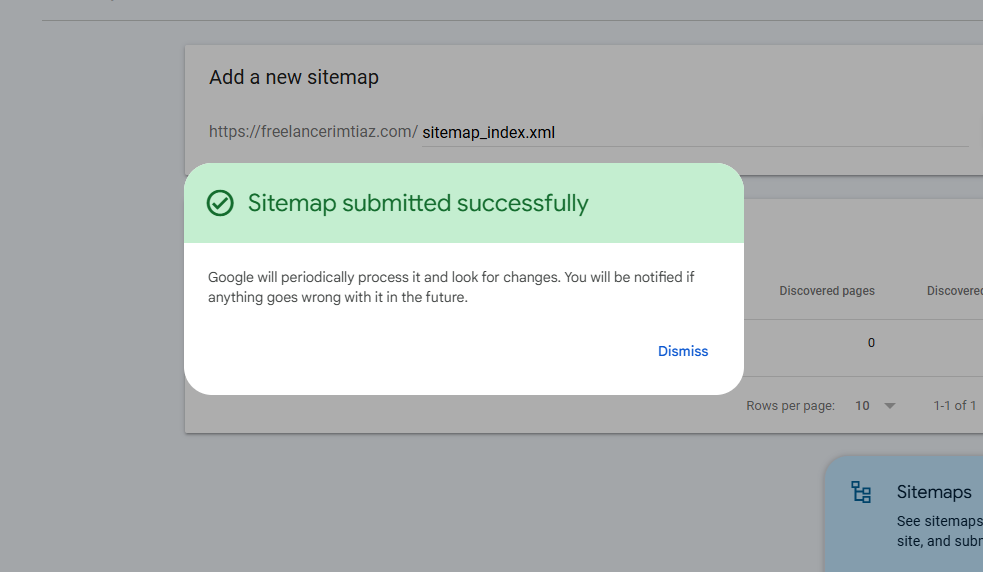Click the 'Add a new sitemap' heading
Image resolution: width=983 pixels, height=572 pixels.
(x=294, y=77)
